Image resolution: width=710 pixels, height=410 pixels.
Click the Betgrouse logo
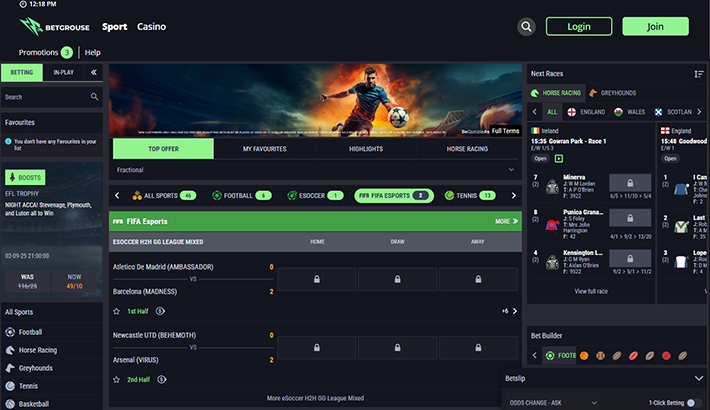(56, 27)
